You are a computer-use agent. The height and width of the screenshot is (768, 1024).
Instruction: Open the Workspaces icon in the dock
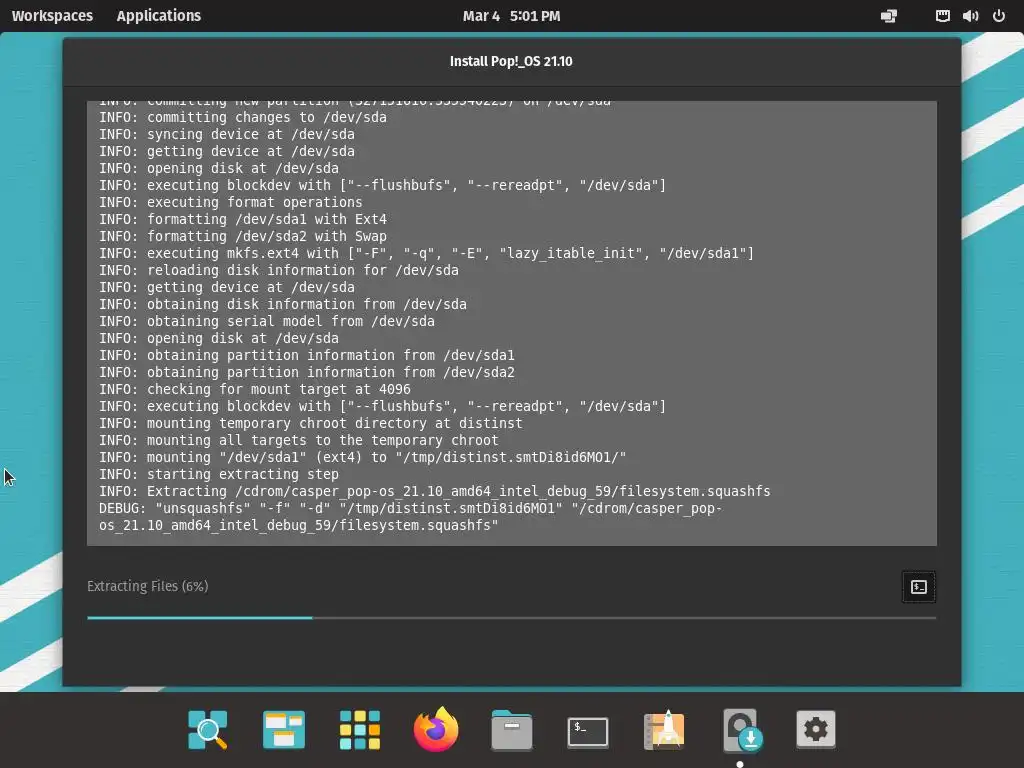(283, 729)
